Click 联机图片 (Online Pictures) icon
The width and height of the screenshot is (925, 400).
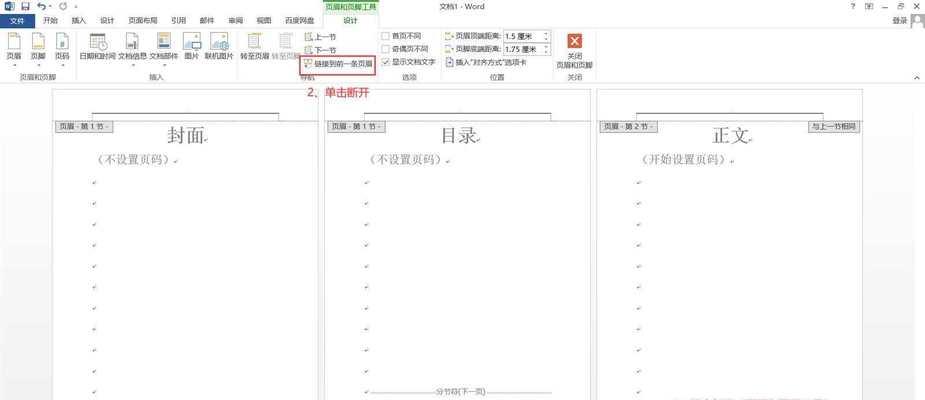click(x=219, y=42)
